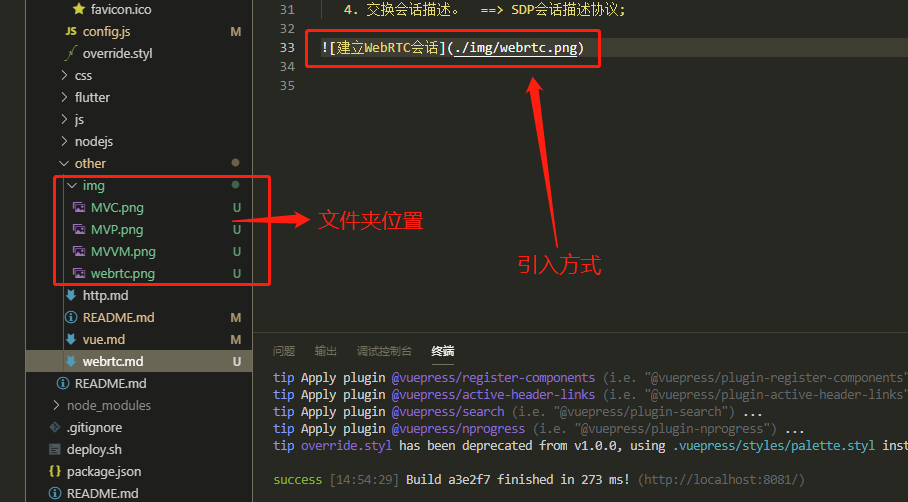Click the markdown arrow icon beside http.md

click(x=70, y=295)
